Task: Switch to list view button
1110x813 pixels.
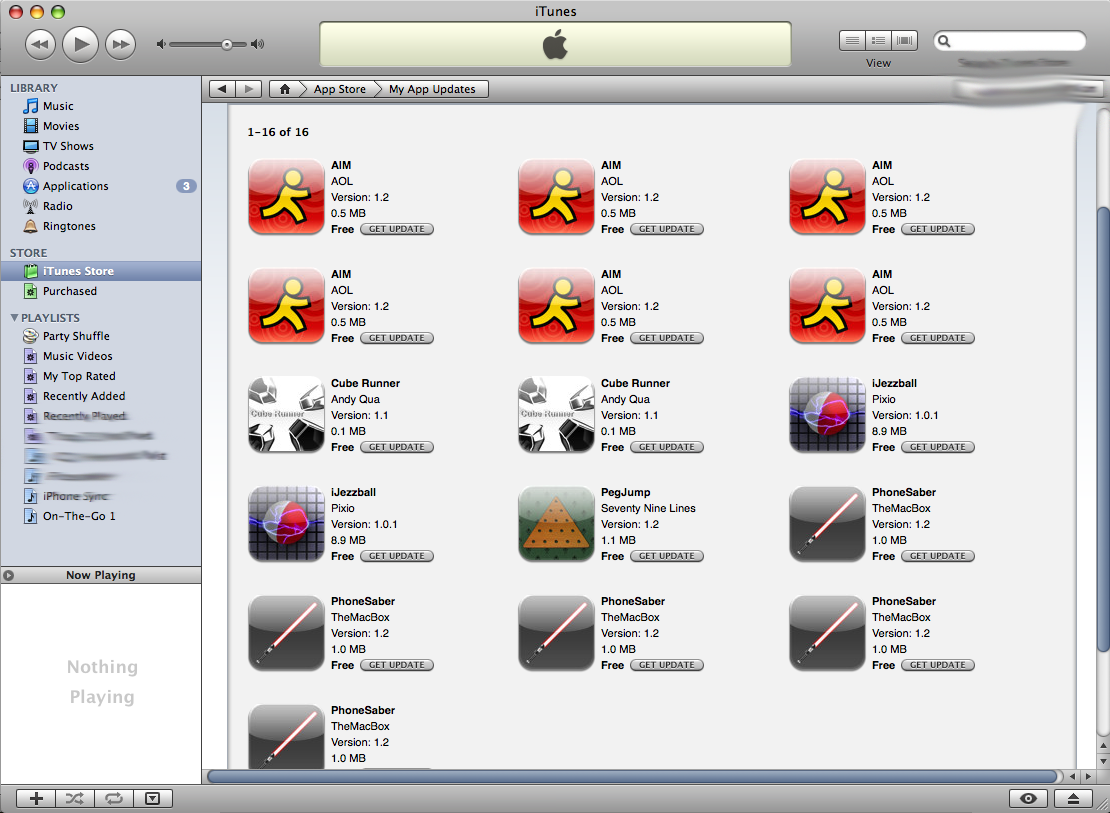Action: (x=852, y=41)
